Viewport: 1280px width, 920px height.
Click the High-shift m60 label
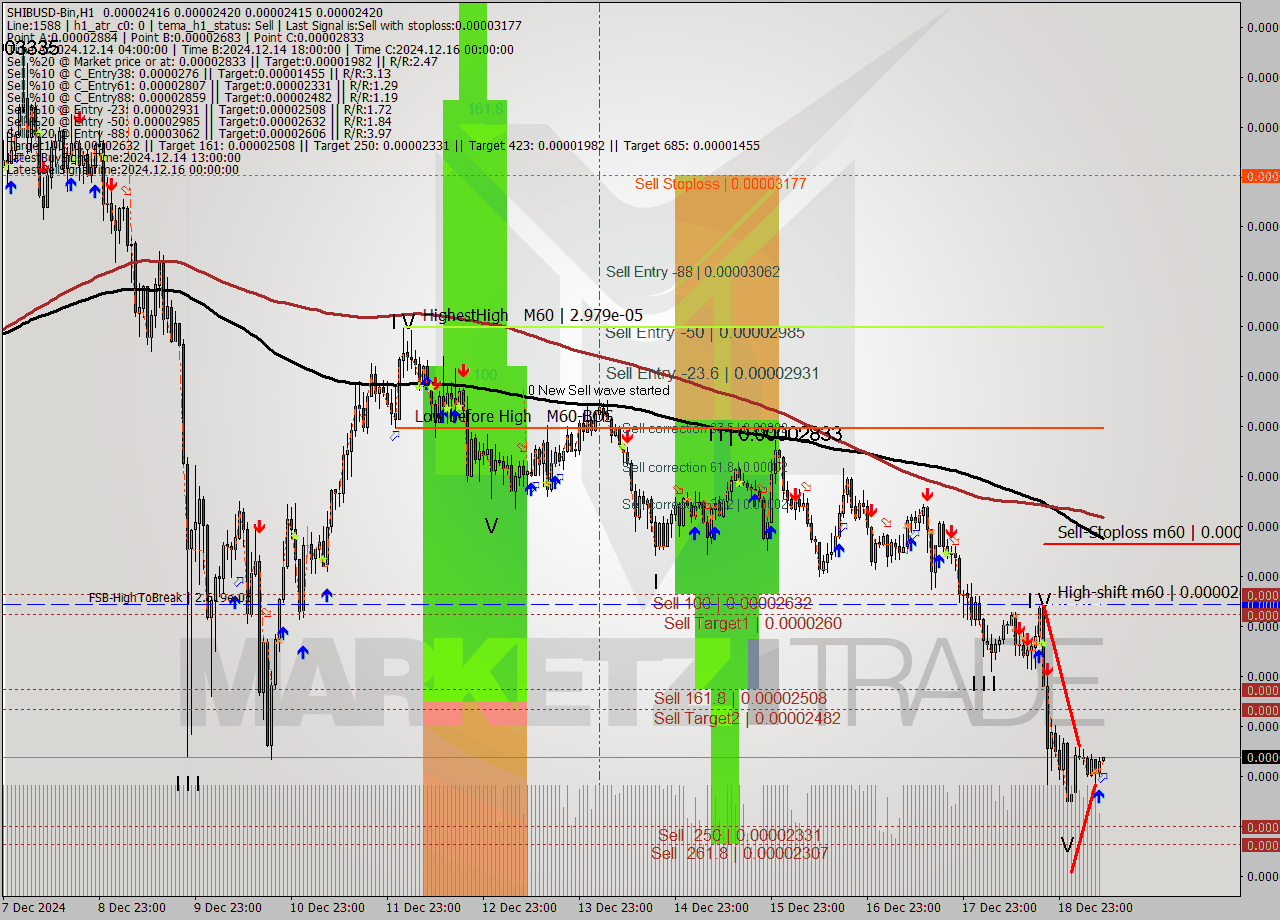pyautogui.click(x=1148, y=592)
